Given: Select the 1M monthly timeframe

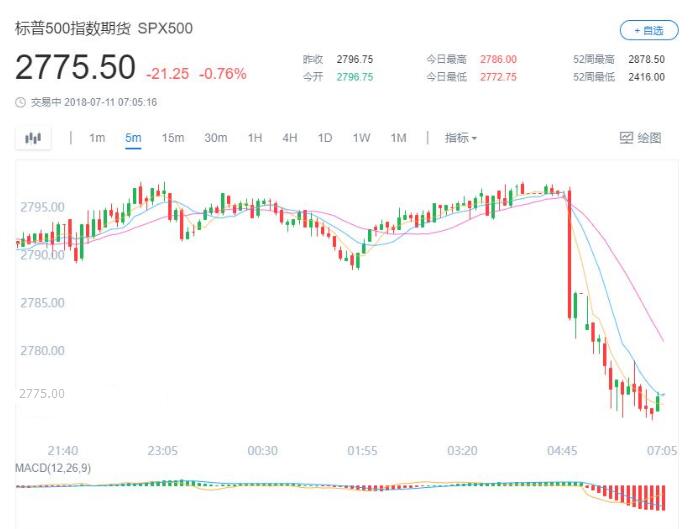Looking at the screenshot, I should (398, 138).
